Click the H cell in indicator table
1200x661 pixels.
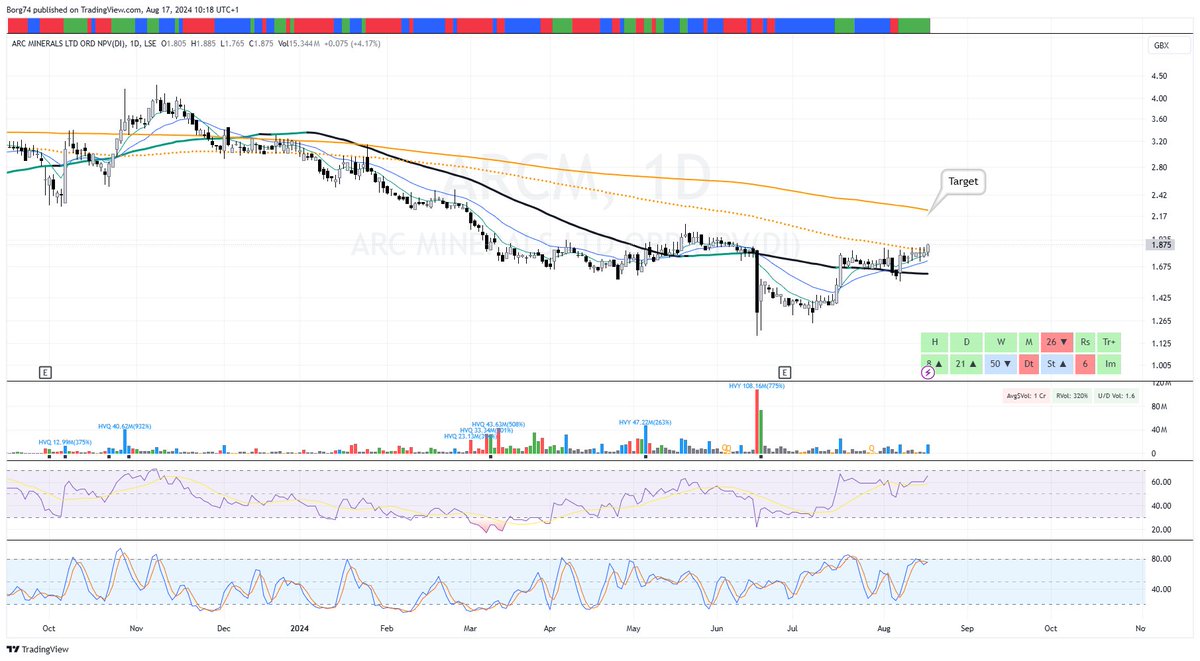point(935,342)
